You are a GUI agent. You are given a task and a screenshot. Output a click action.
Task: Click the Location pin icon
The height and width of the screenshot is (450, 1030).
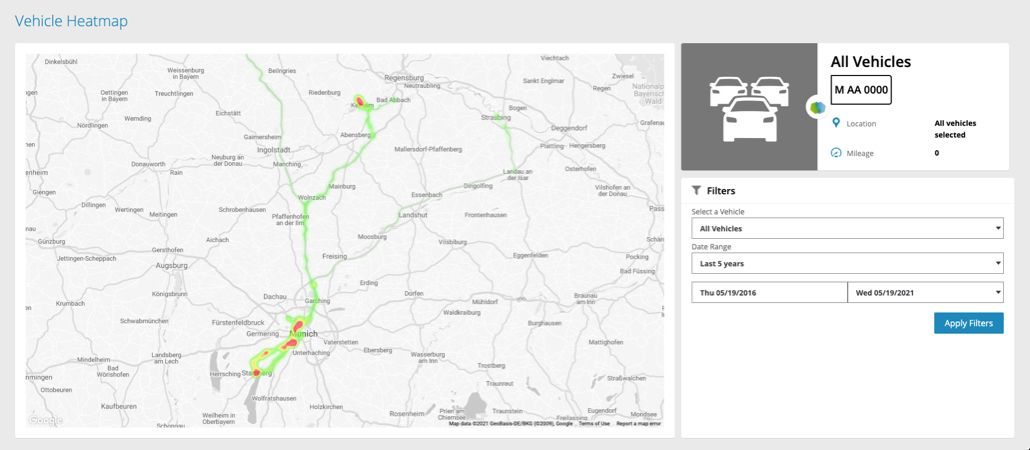(x=836, y=123)
